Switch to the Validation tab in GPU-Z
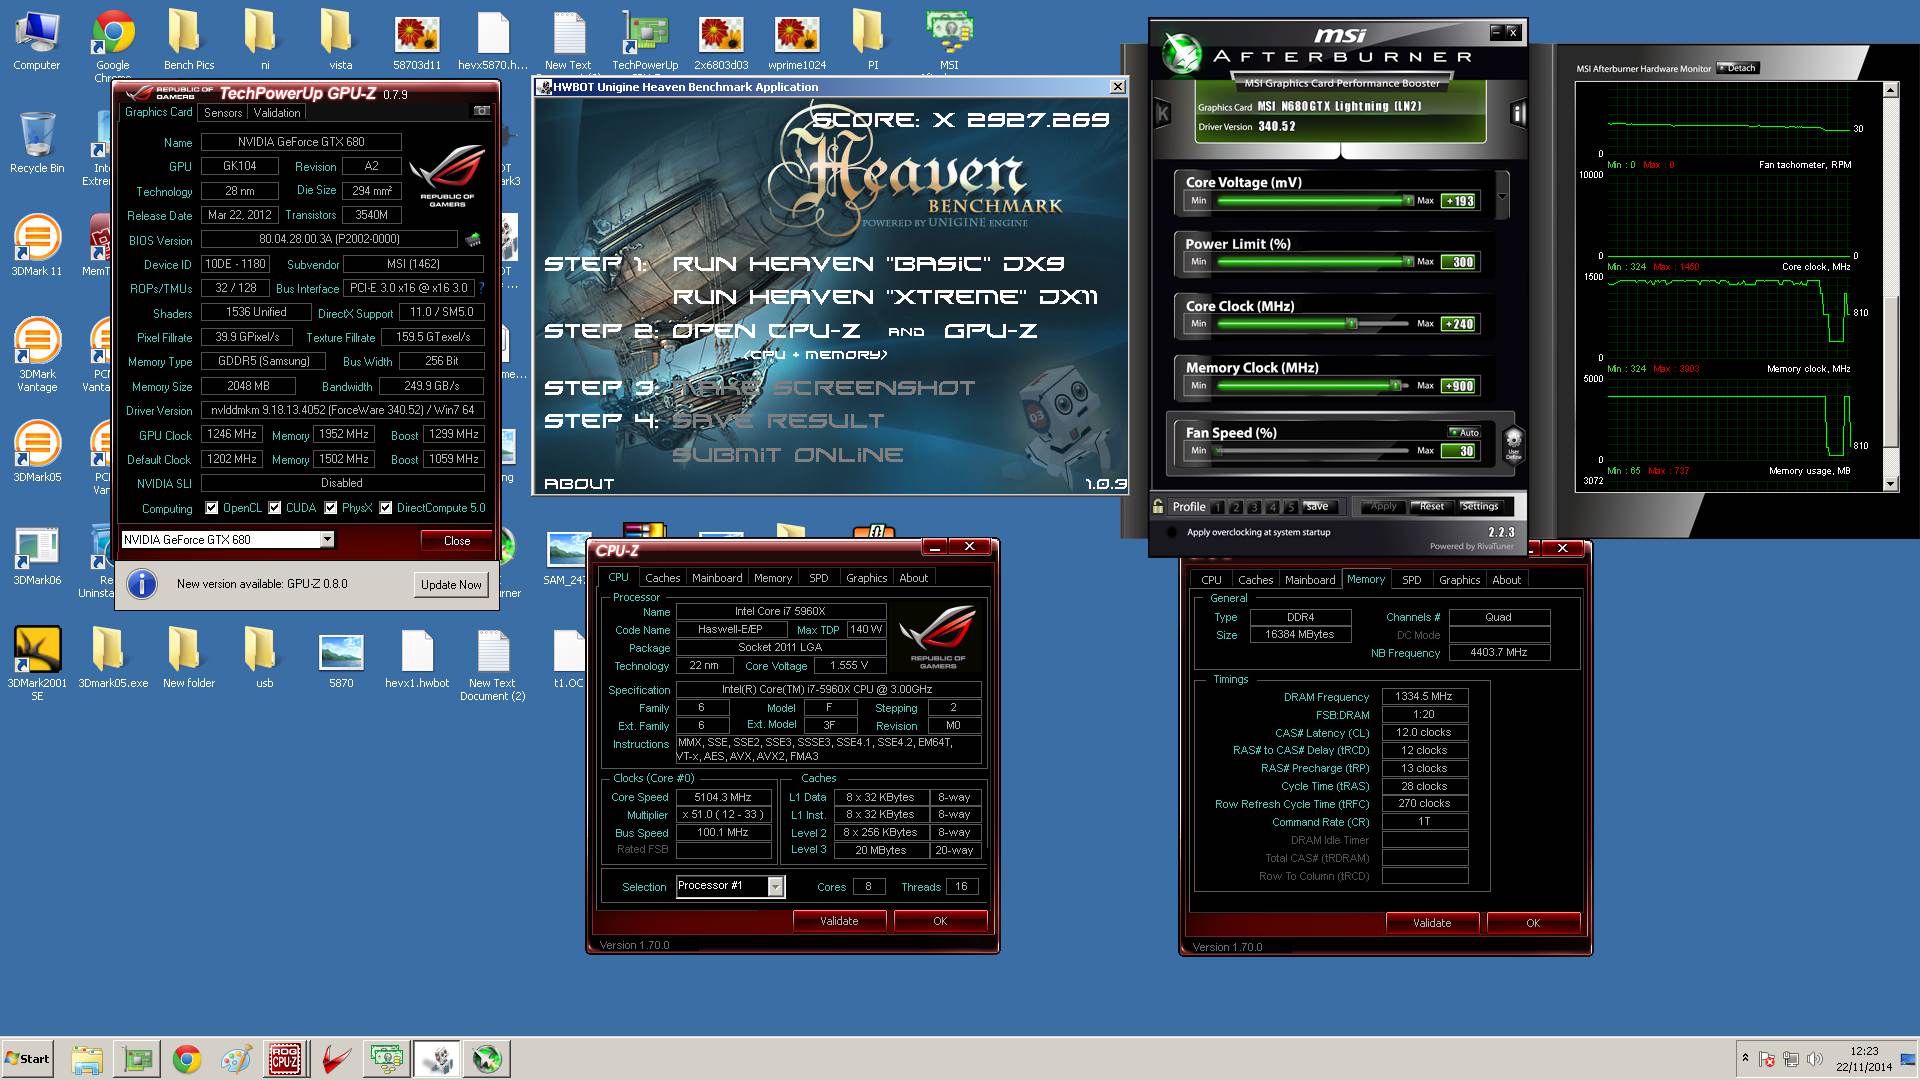Image resolution: width=1920 pixels, height=1080 pixels. (x=277, y=113)
